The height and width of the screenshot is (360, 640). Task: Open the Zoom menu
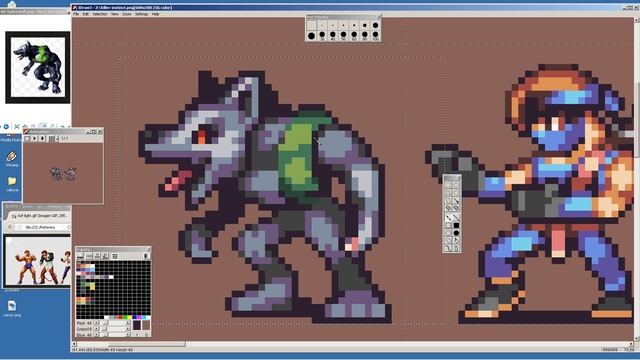127,14
